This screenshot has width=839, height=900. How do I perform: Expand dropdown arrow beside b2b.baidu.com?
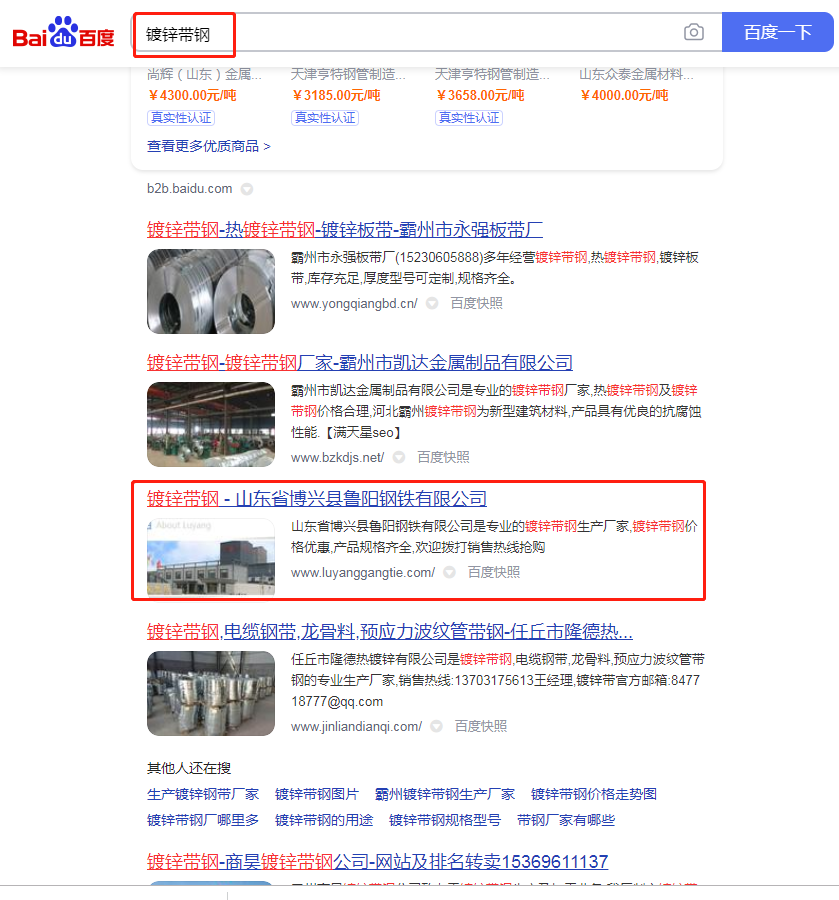pos(247,189)
